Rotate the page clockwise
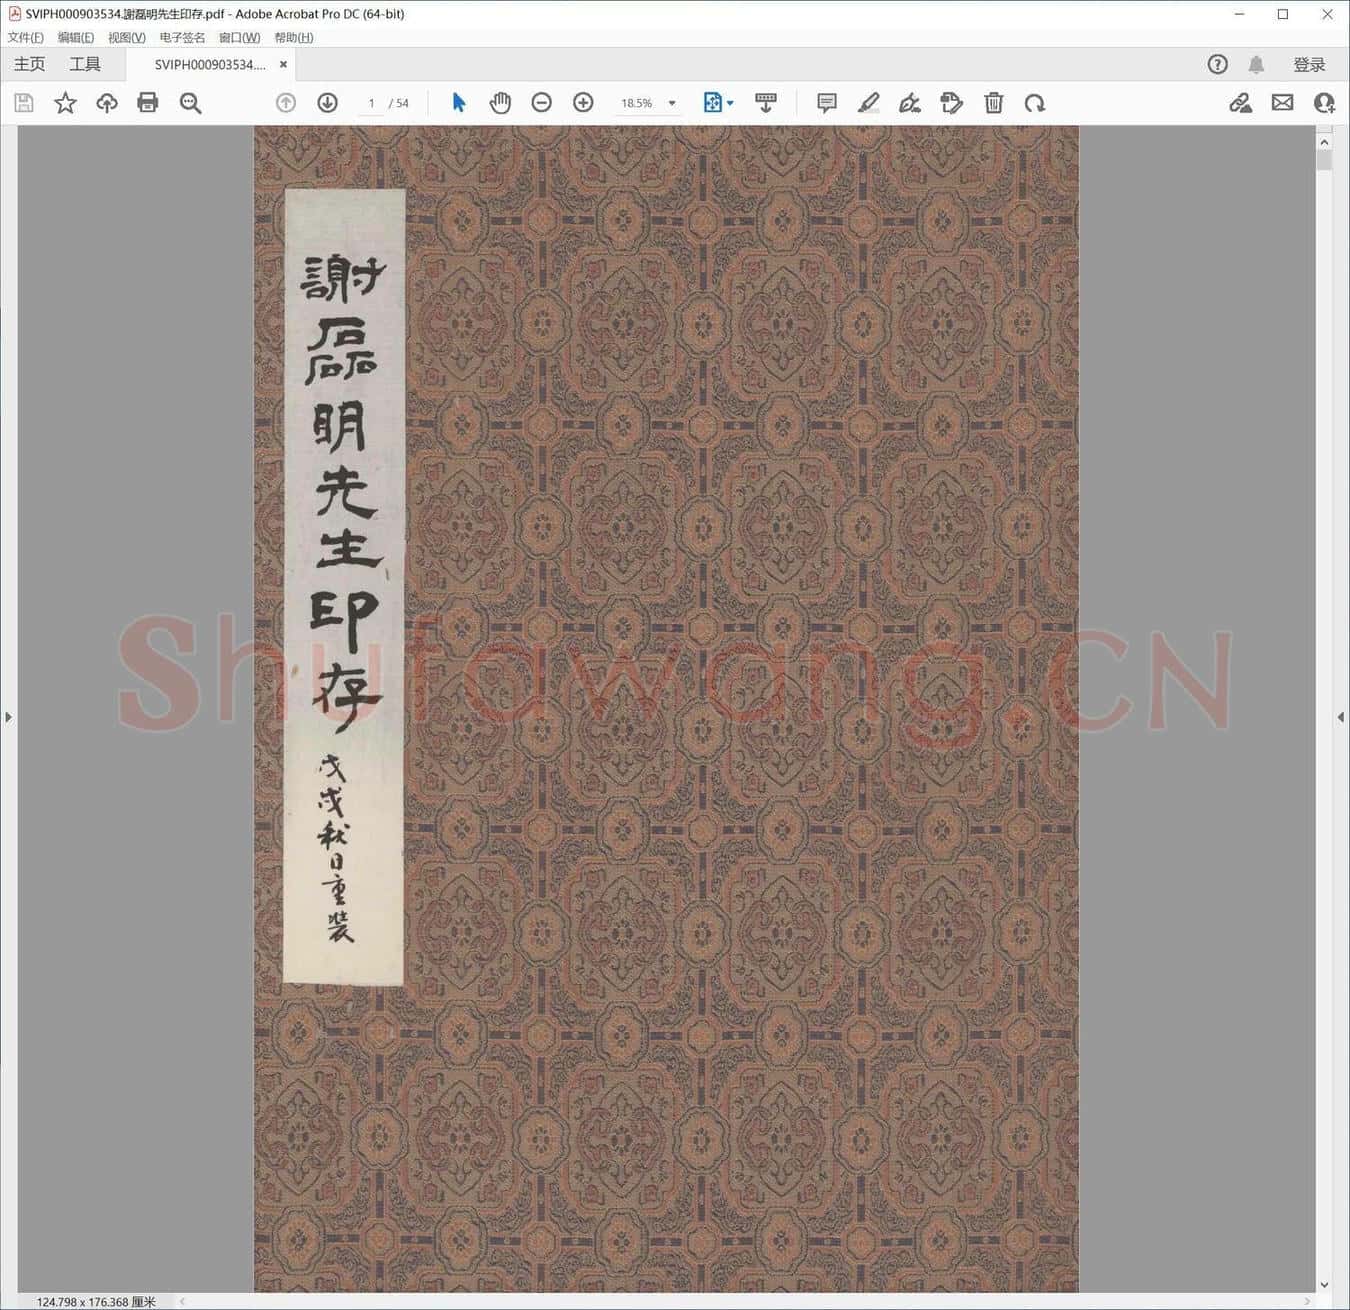Viewport: 1350px width, 1310px height. [x=1035, y=103]
